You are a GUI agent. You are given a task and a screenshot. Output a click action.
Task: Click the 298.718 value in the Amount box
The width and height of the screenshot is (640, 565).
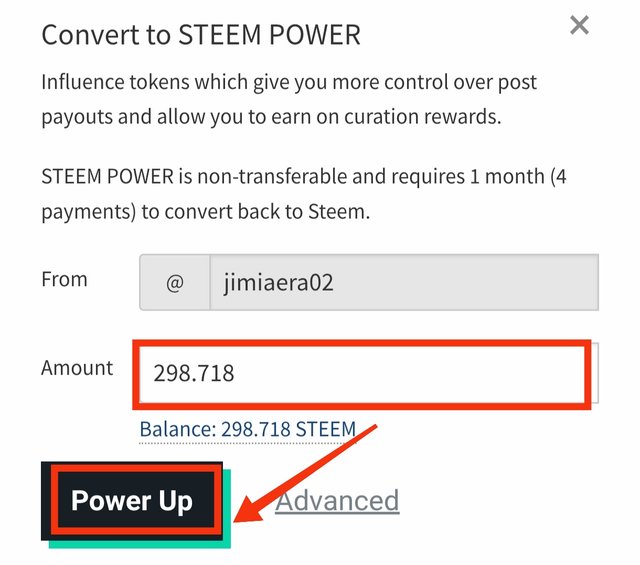194,374
